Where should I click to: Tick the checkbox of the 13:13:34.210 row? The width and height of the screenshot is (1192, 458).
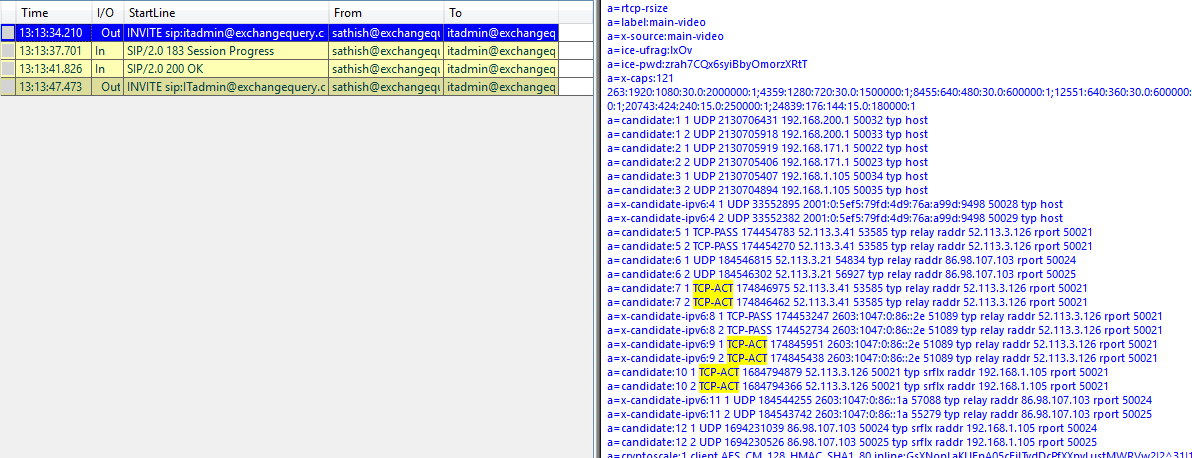[x=8, y=33]
